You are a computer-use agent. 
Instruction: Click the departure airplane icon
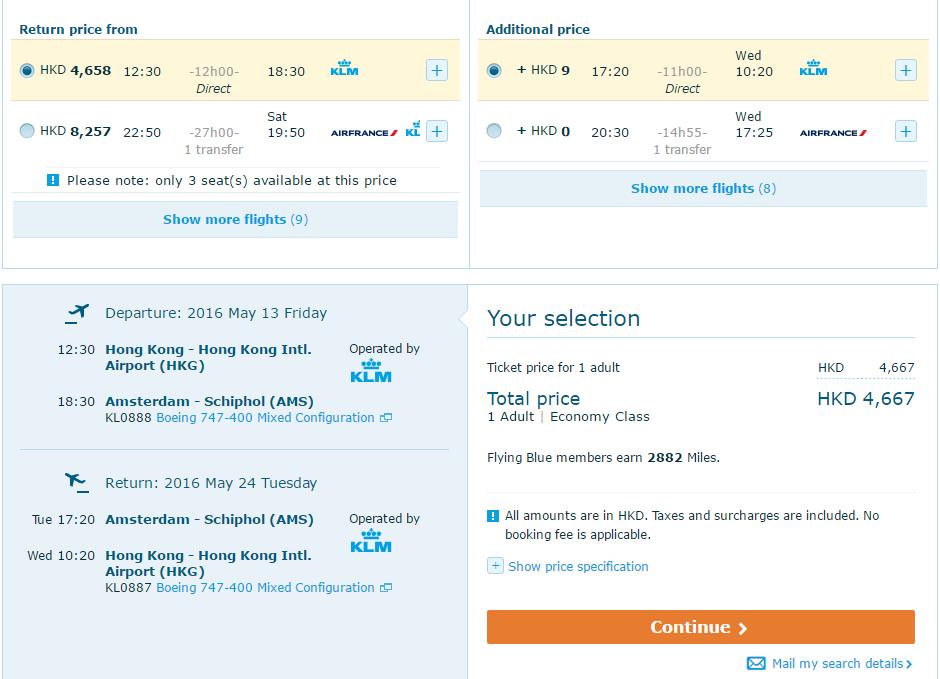77,313
